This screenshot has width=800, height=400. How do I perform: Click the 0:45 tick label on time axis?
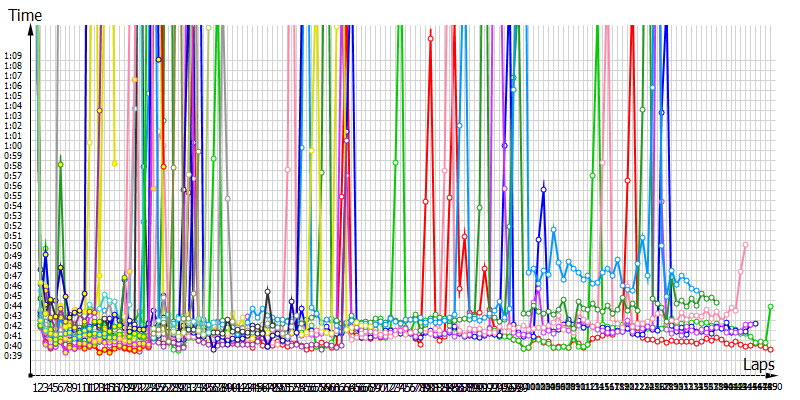click(13, 295)
